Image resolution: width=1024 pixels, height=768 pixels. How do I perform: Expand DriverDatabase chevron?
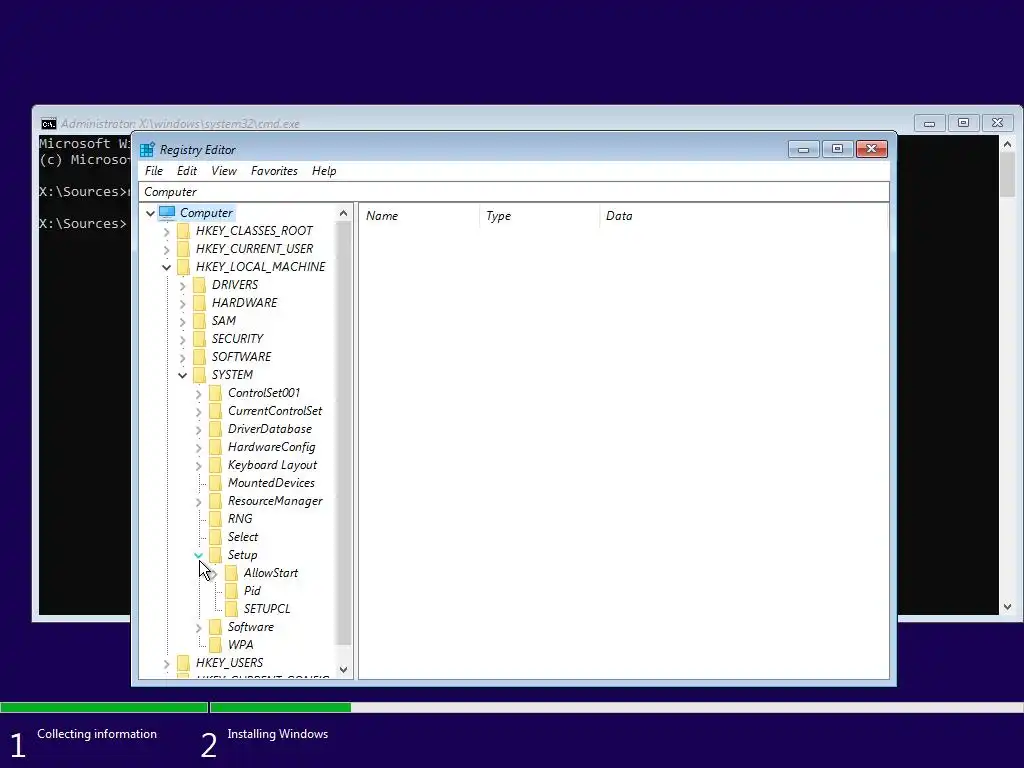click(199, 430)
